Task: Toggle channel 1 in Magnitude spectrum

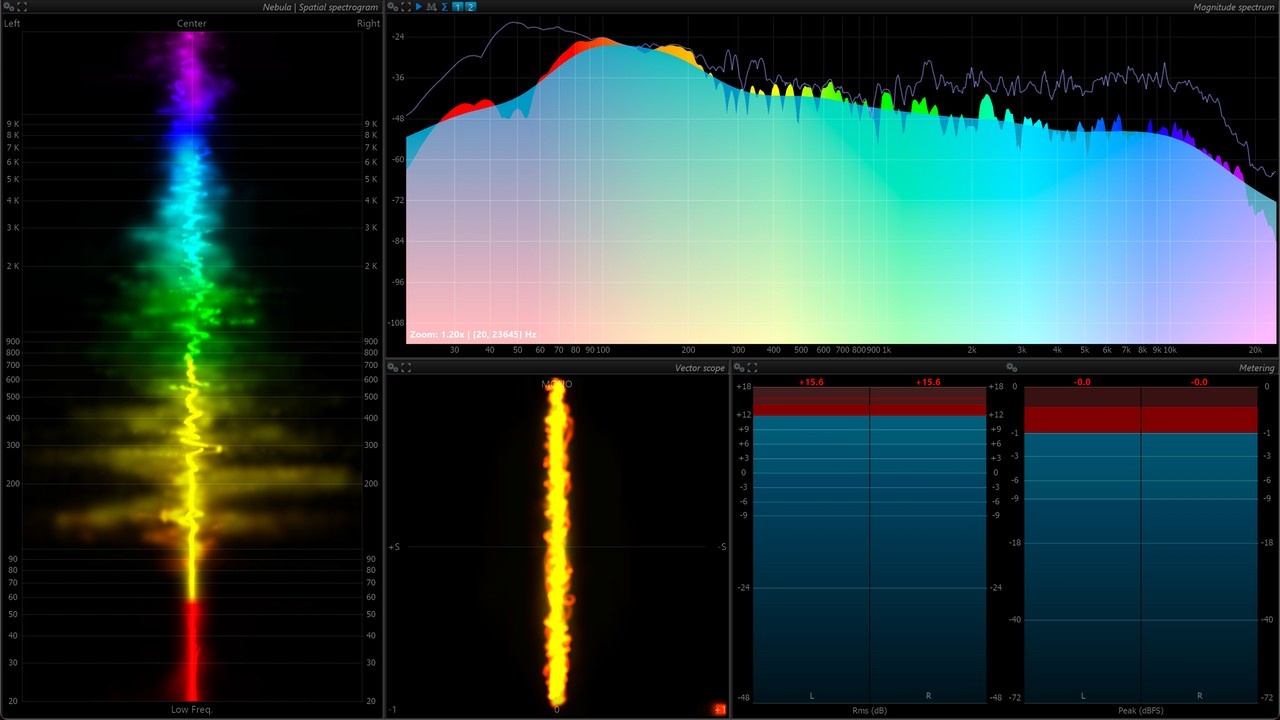Action: (x=458, y=7)
